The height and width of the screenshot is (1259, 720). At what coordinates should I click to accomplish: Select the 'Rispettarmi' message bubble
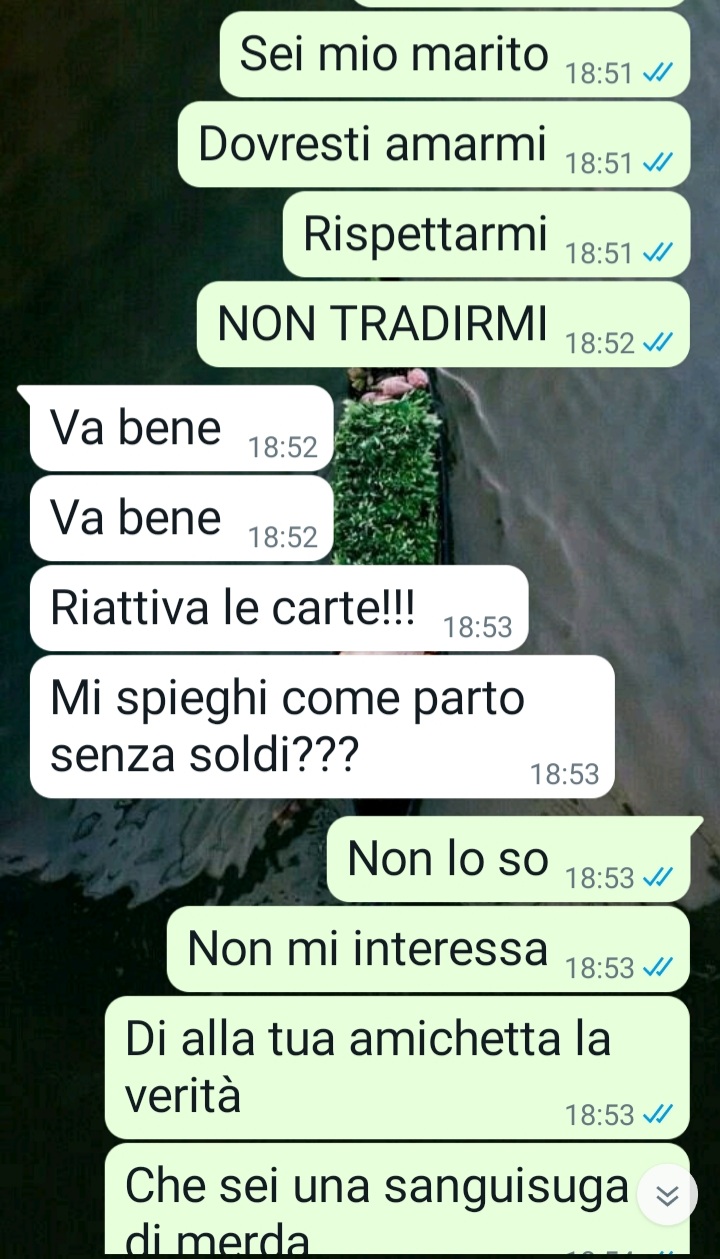(487, 235)
